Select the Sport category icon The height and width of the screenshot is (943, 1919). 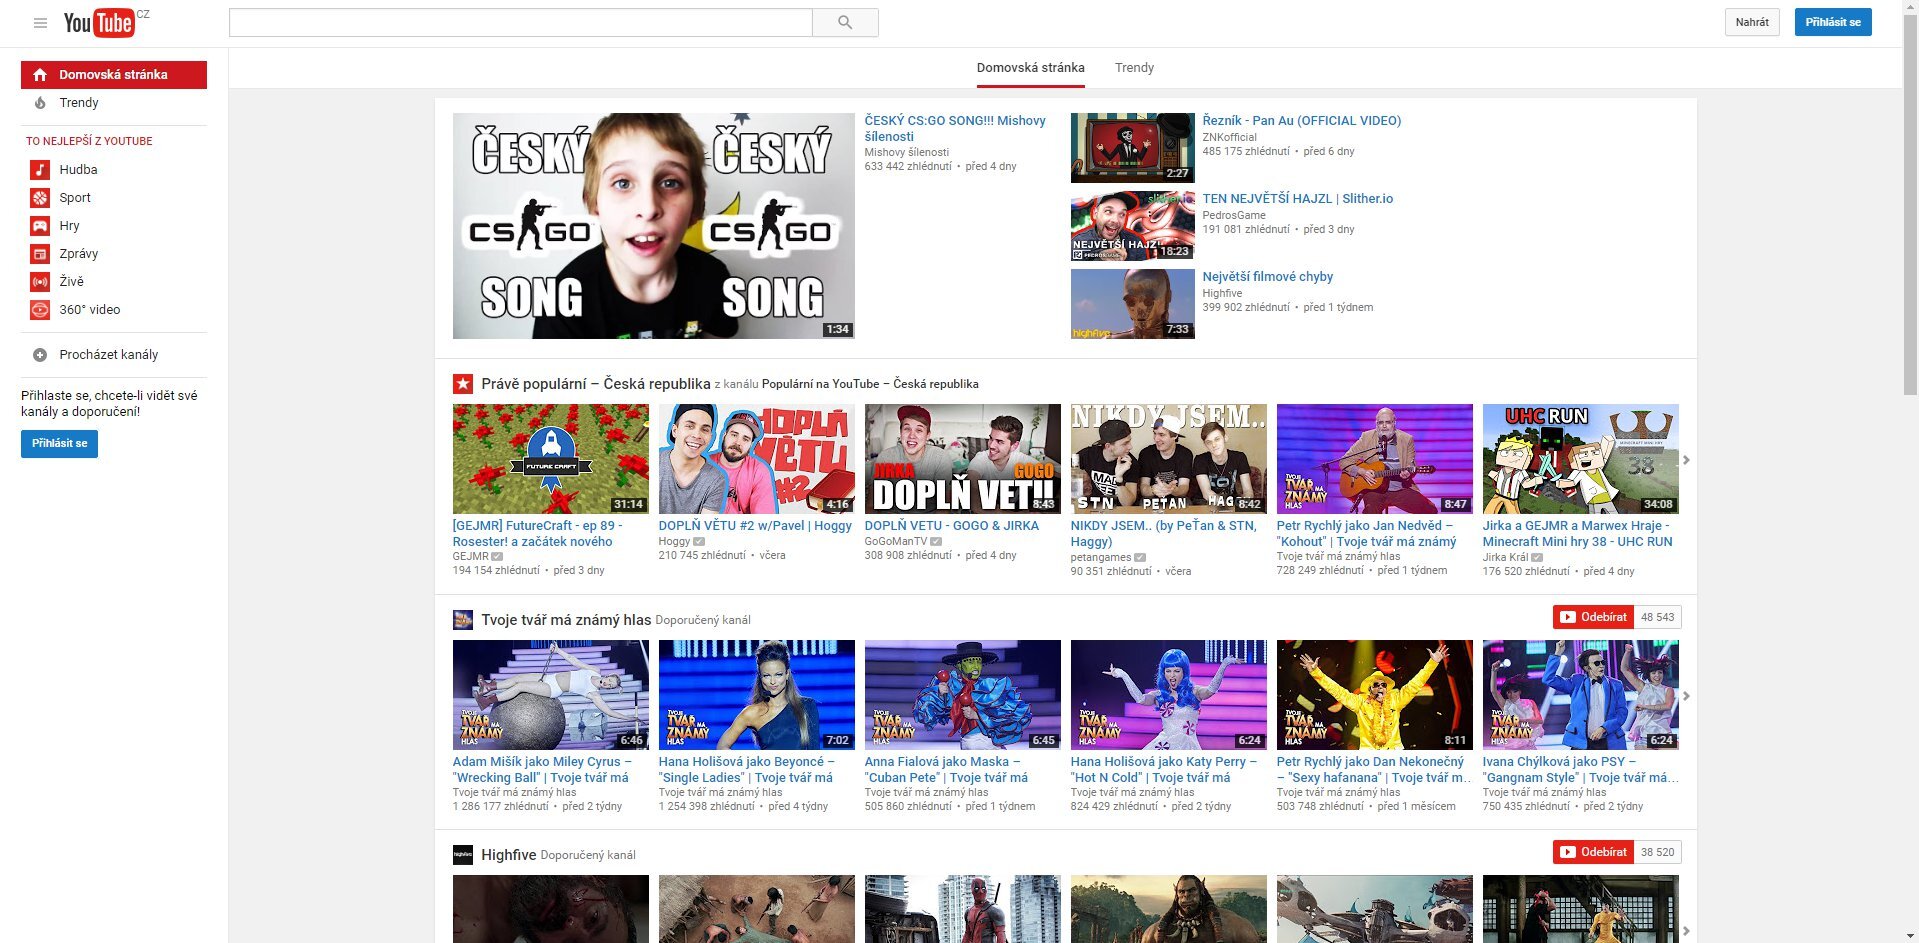39,197
